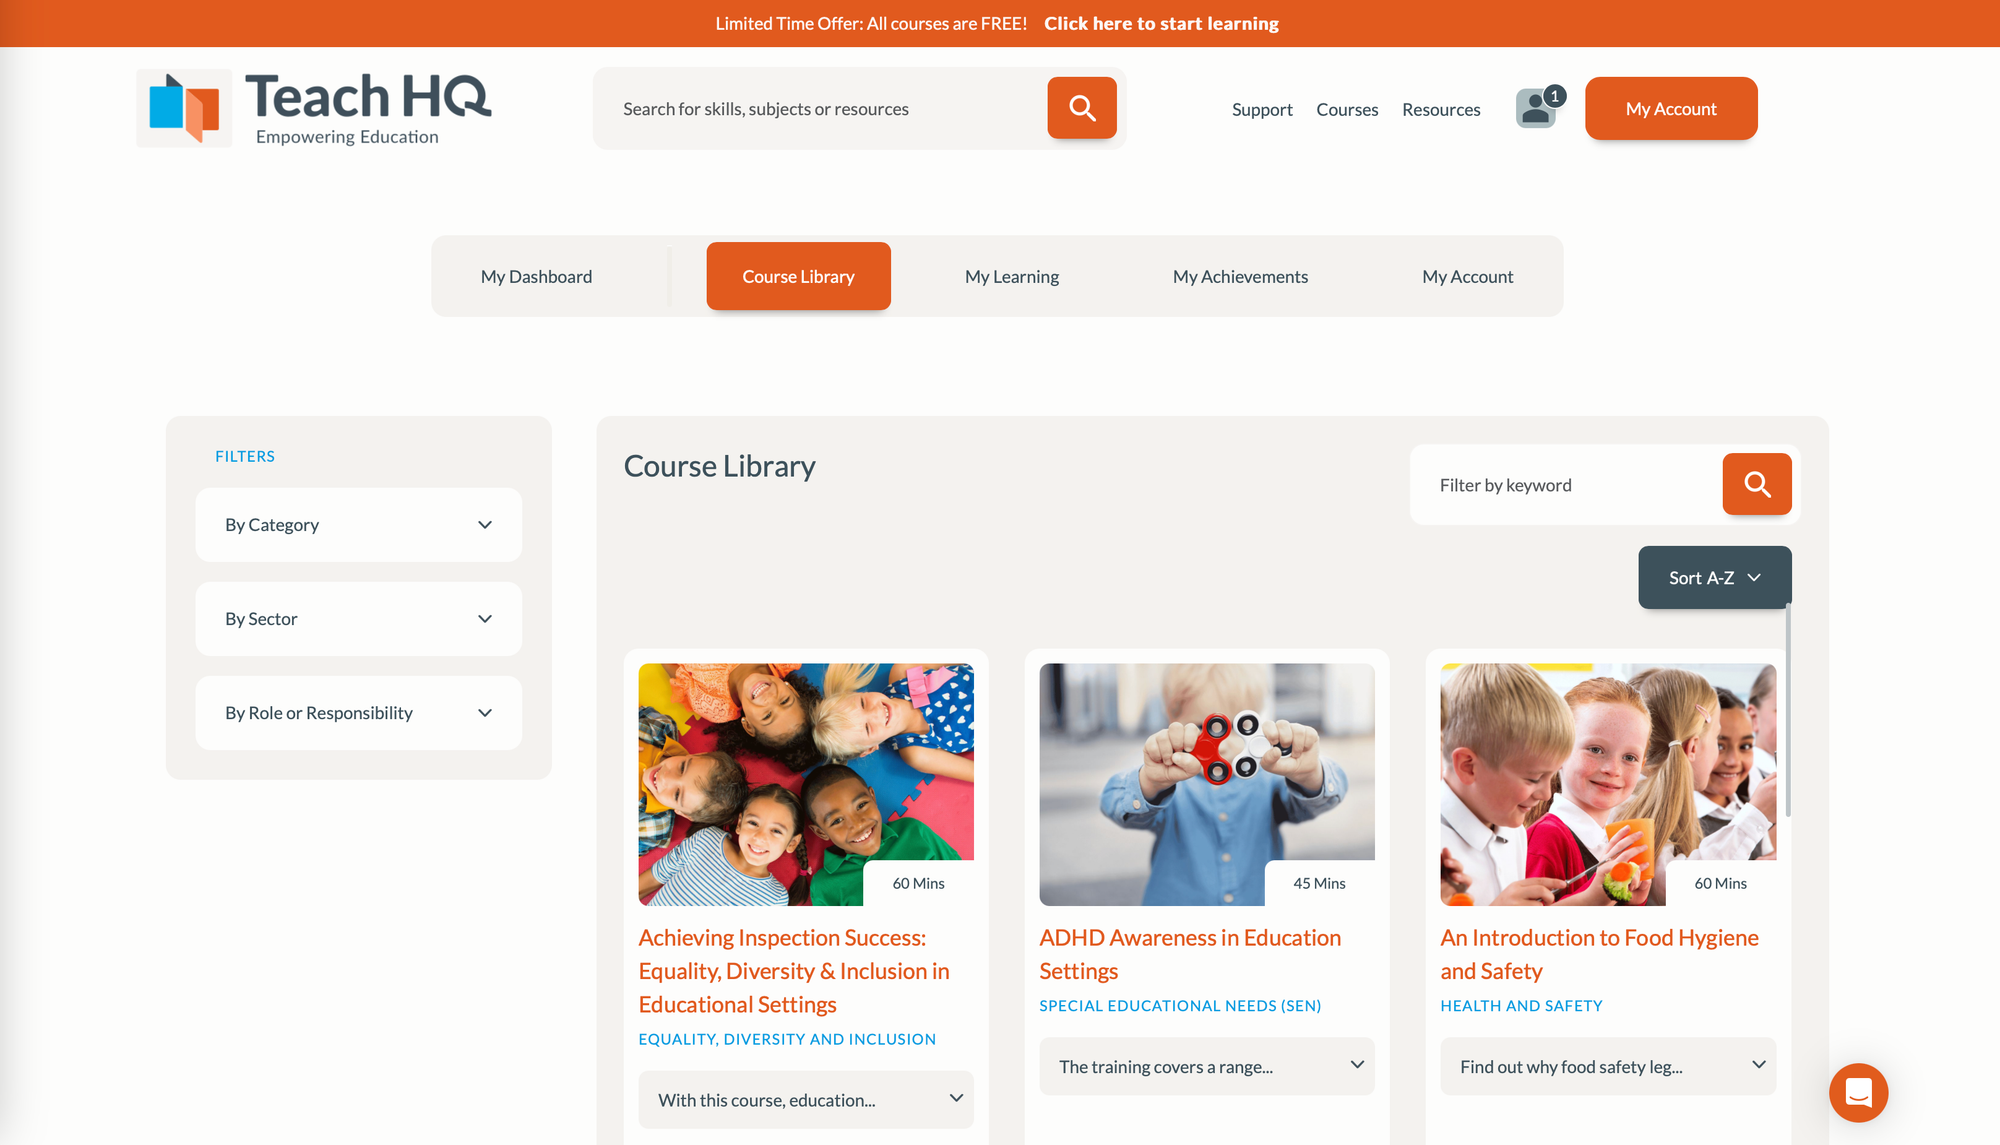Screen dimensions: 2000x1145
Task: Expand the By Category filter
Action: (358, 525)
